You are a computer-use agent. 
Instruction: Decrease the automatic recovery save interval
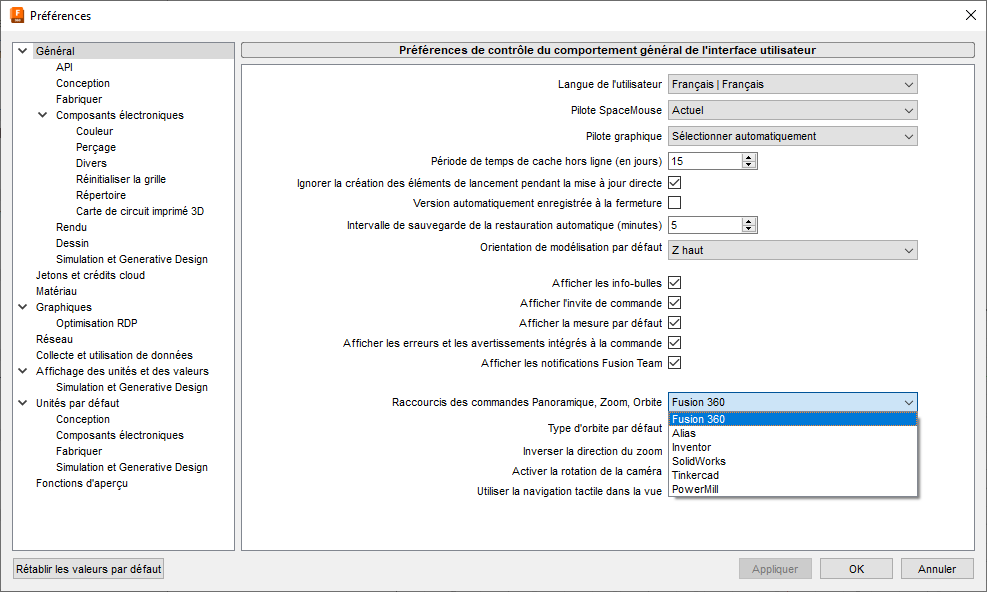[748, 229]
